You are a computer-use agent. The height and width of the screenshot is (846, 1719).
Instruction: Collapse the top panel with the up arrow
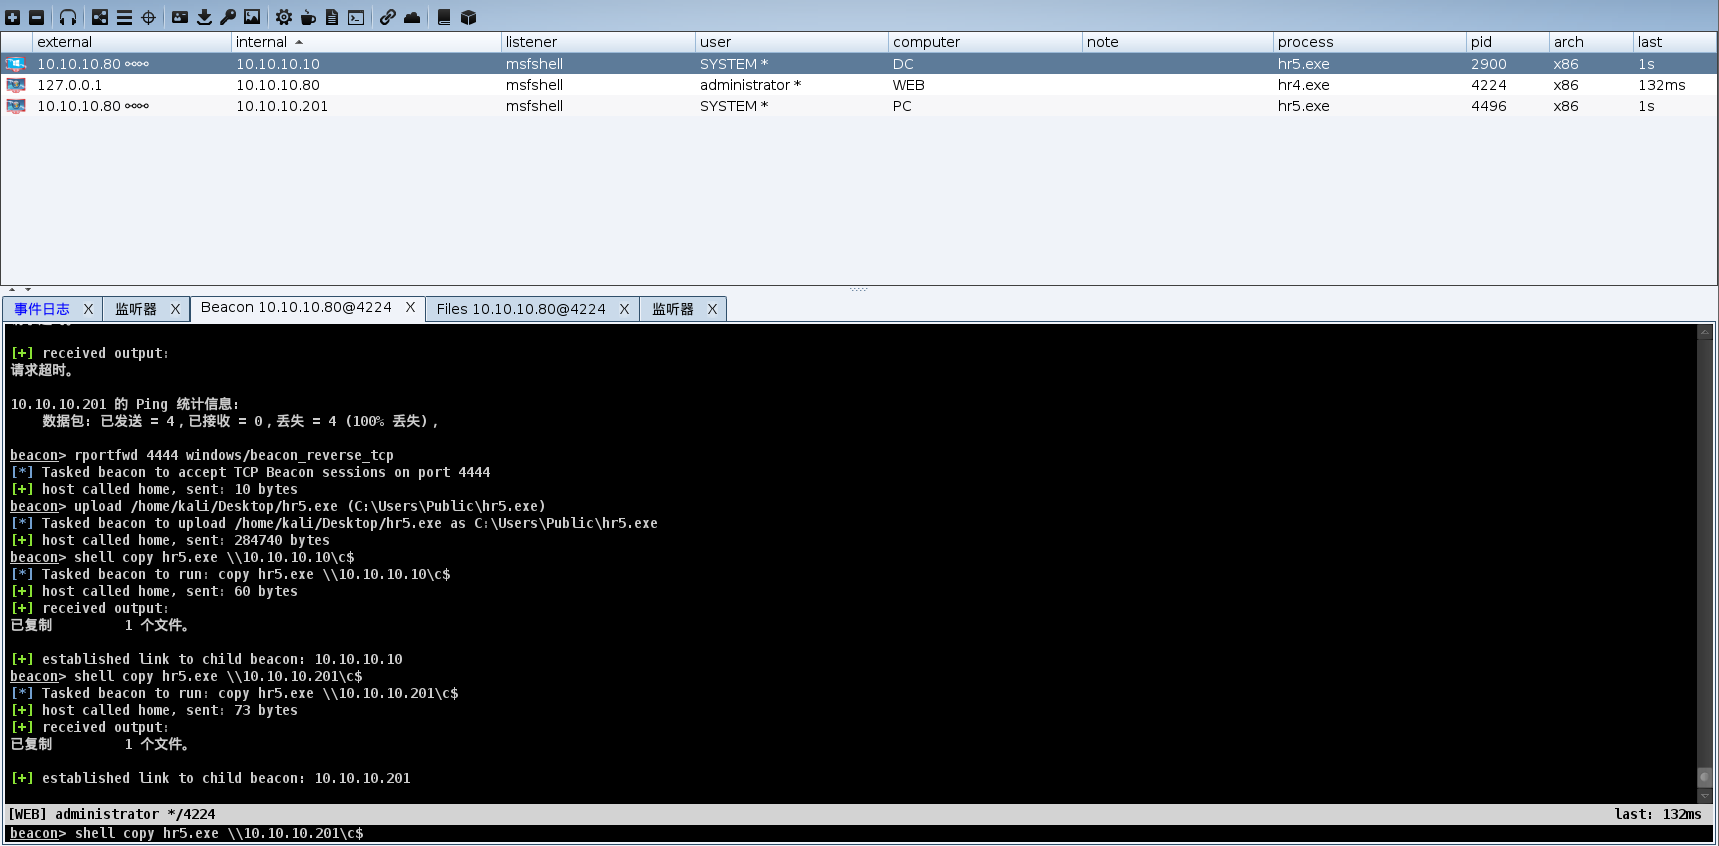pos(11,290)
